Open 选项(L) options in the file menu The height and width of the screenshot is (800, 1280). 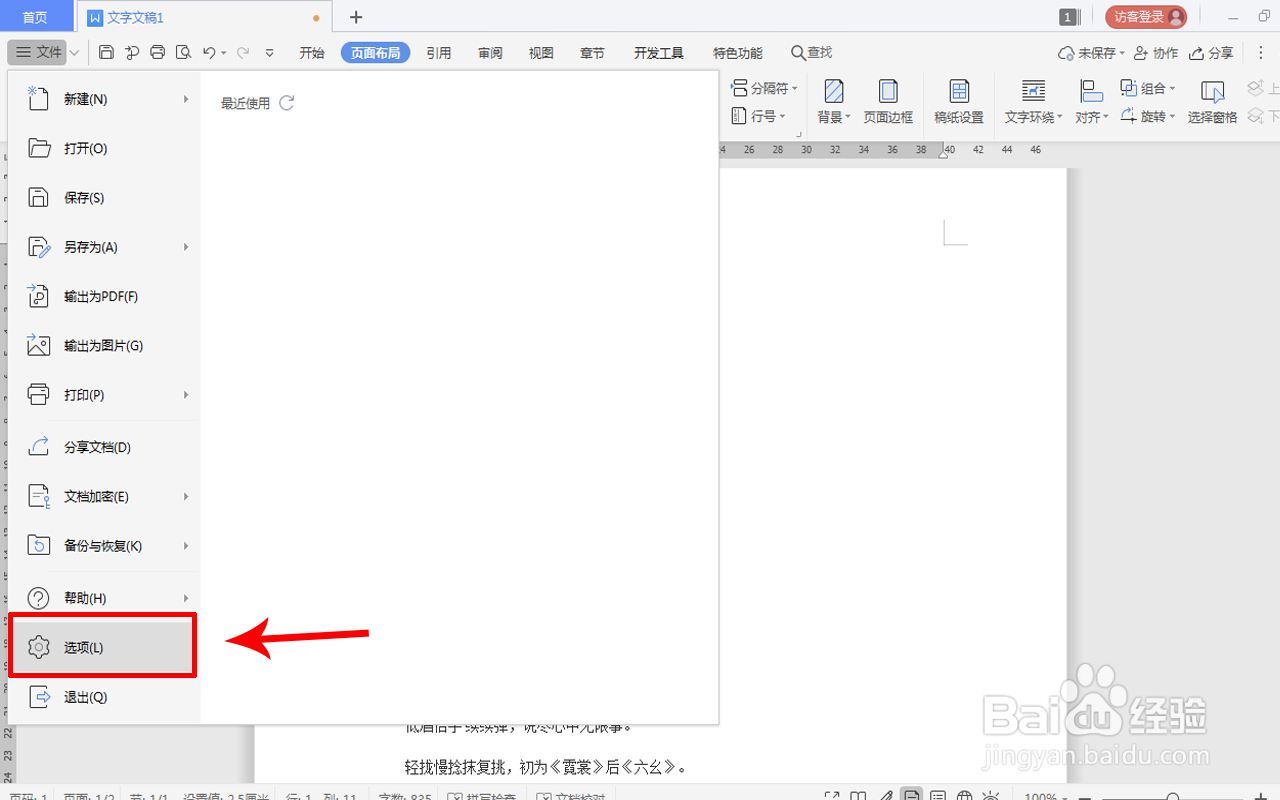104,648
